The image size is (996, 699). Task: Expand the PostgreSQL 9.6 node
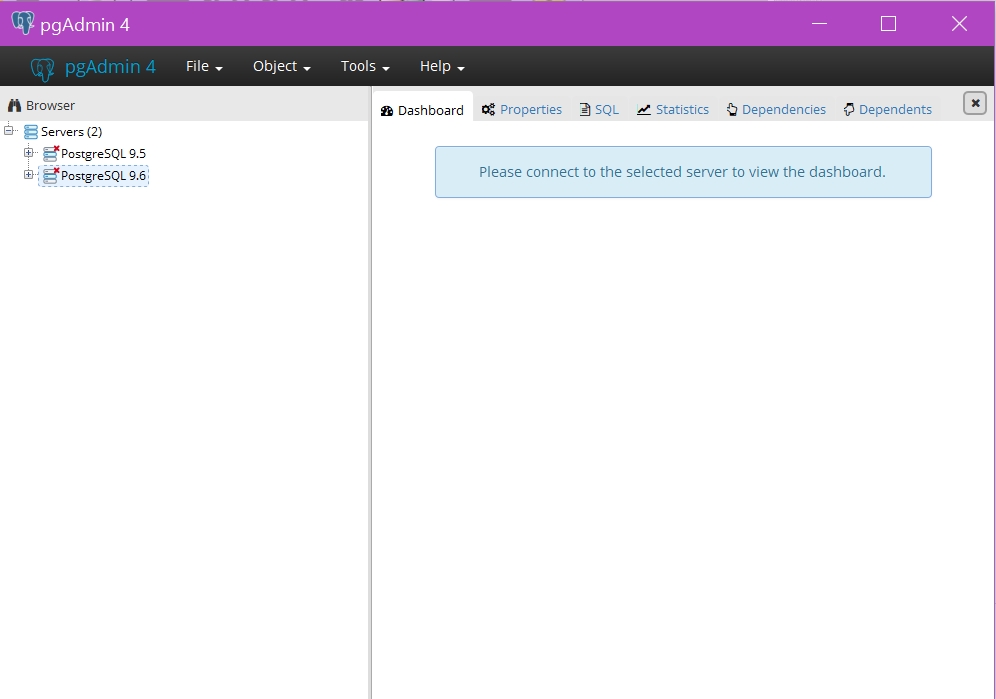(x=29, y=174)
